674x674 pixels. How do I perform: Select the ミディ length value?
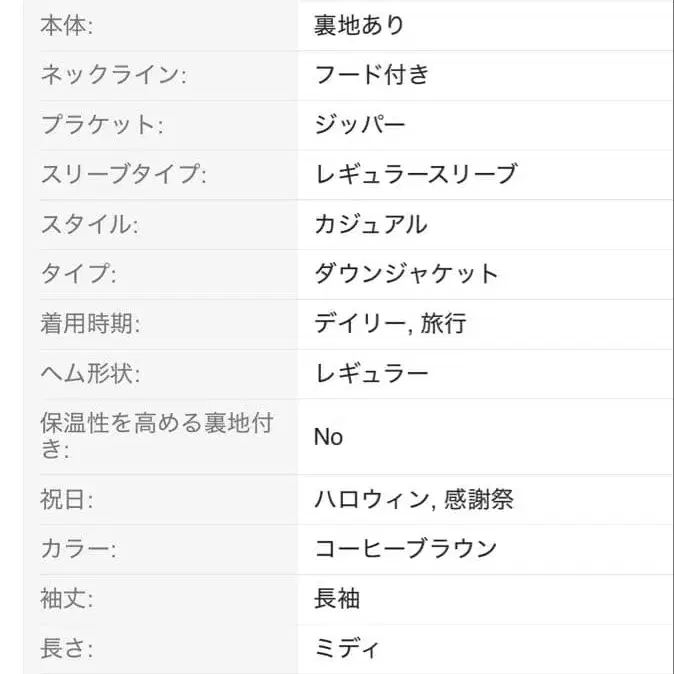[347, 649]
